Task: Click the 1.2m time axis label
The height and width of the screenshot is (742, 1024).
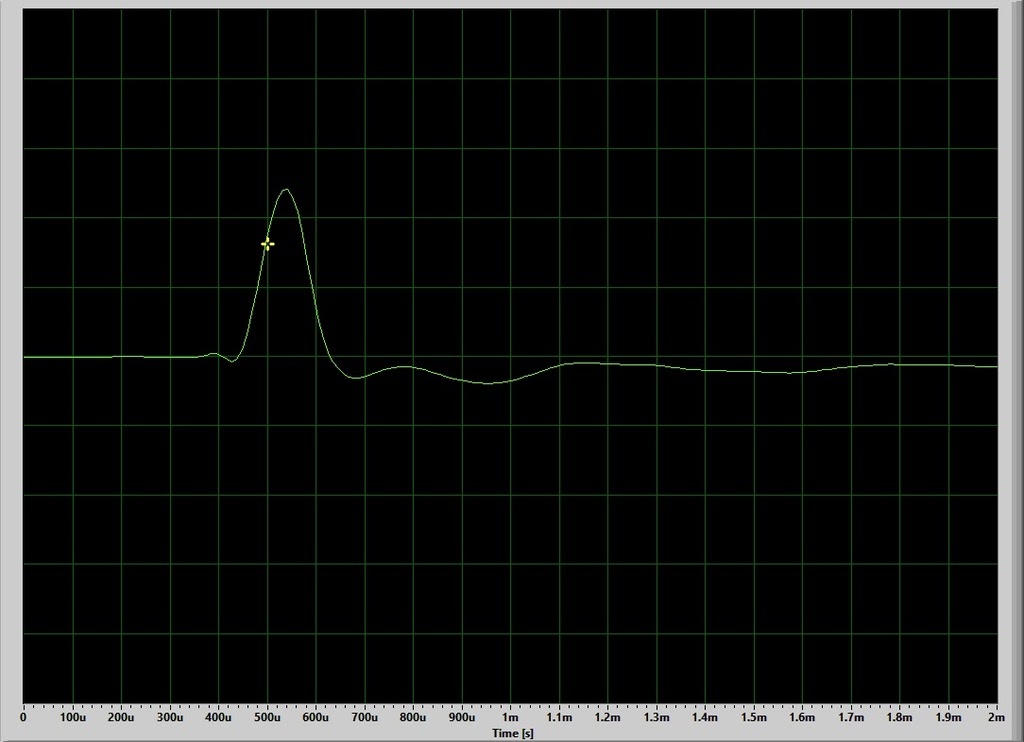Action: [607, 717]
